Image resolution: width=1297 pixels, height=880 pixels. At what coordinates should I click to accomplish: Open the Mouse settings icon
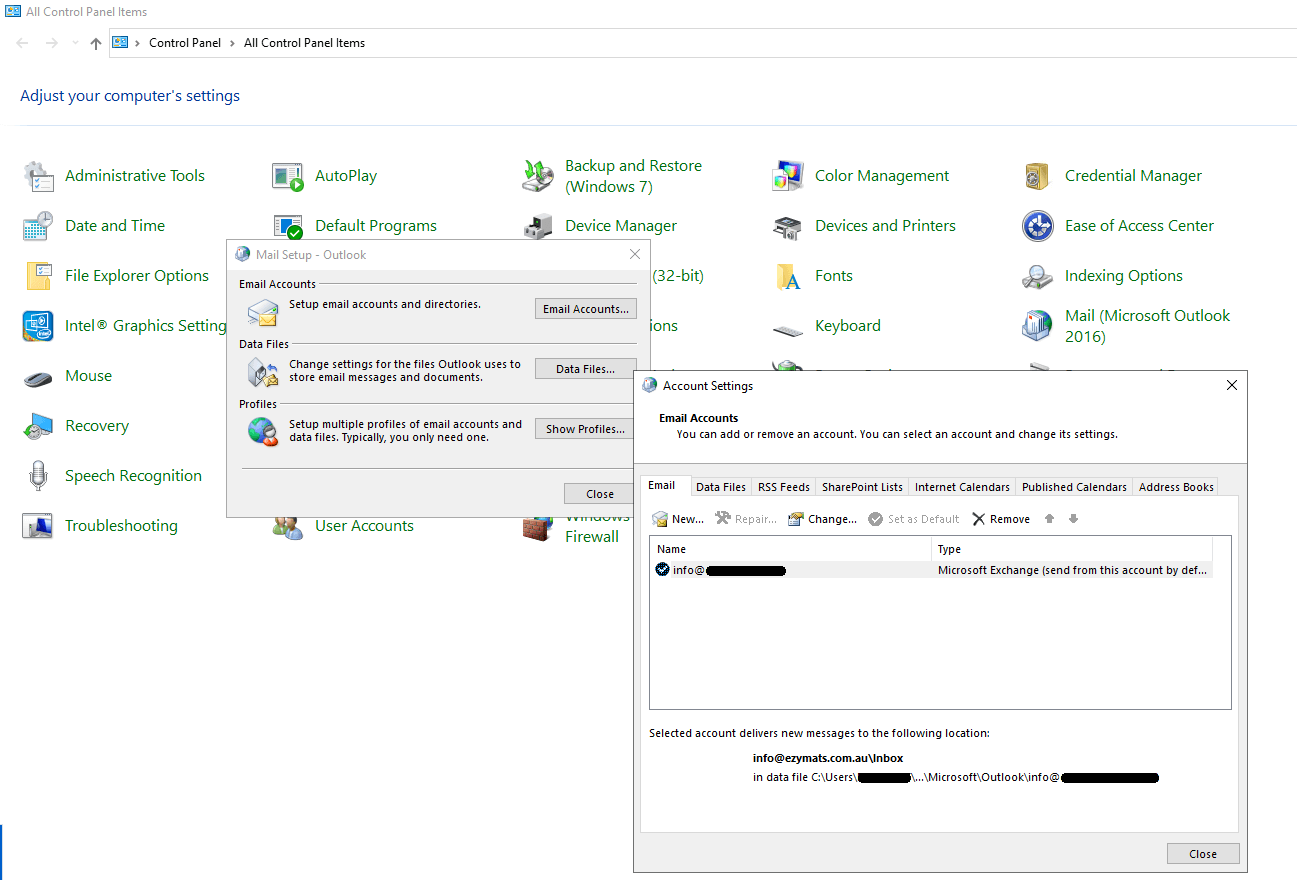click(x=38, y=378)
